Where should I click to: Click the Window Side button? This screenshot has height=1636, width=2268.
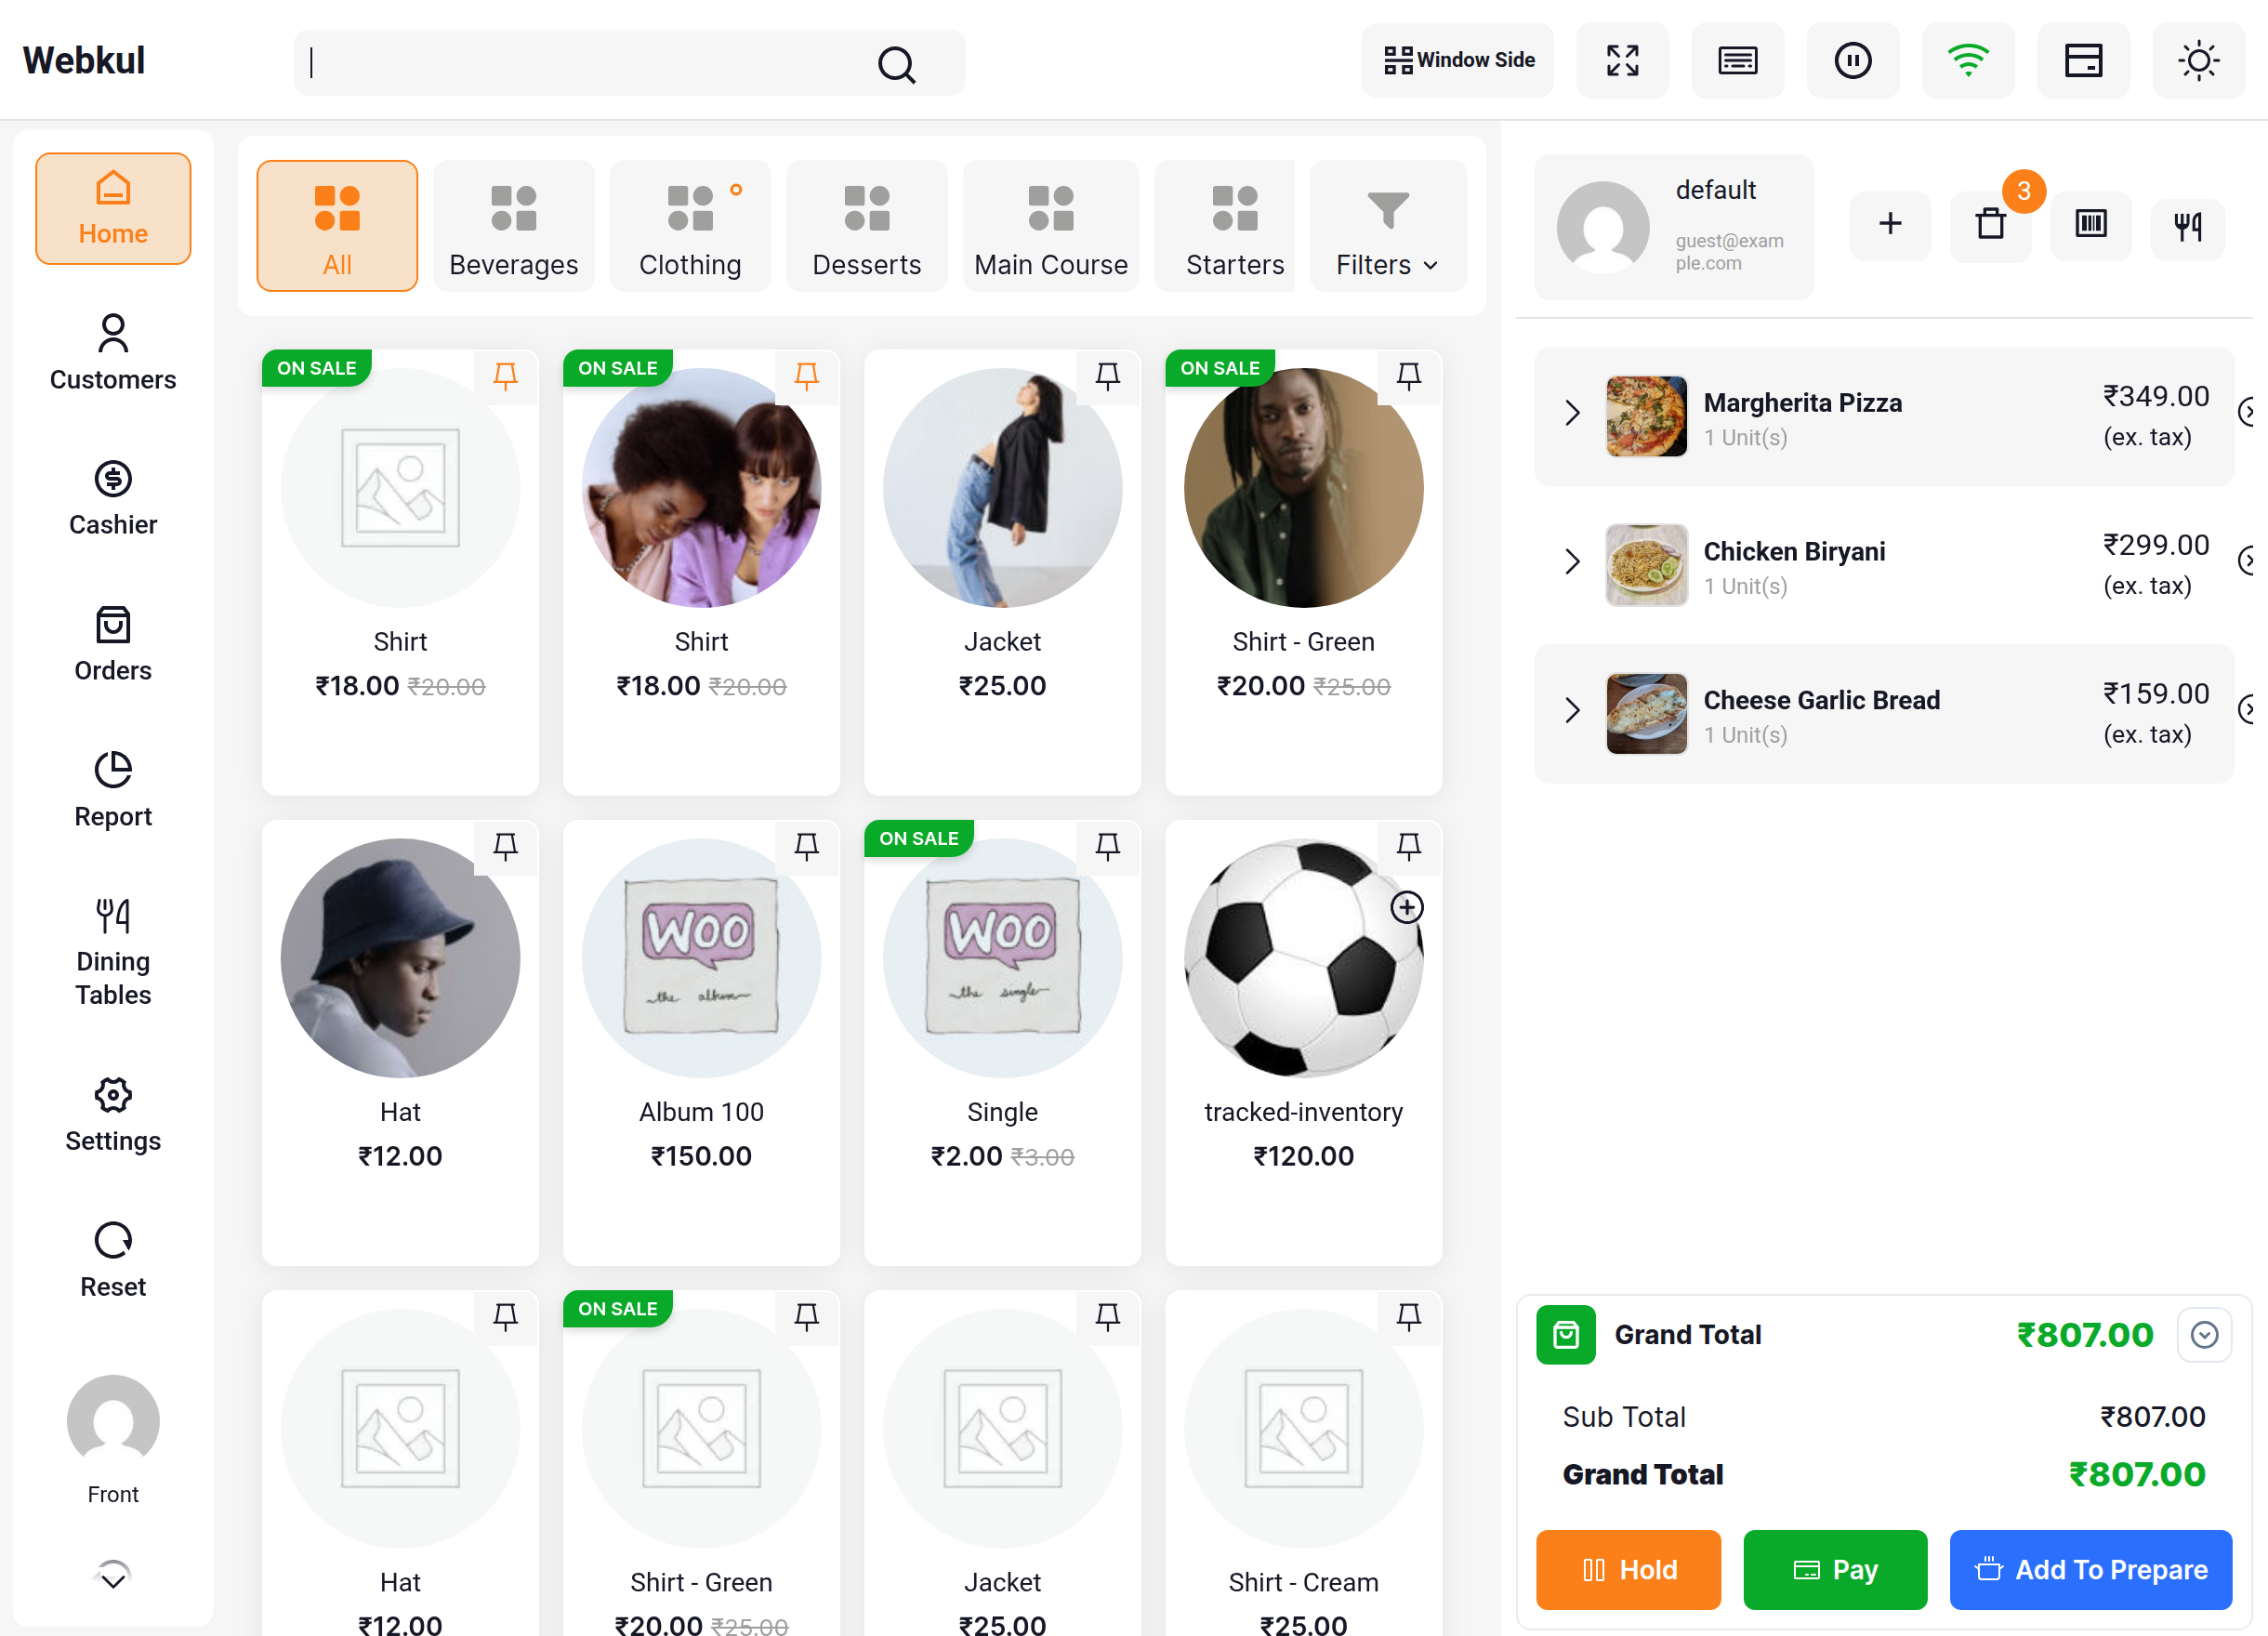(x=1457, y=60)
